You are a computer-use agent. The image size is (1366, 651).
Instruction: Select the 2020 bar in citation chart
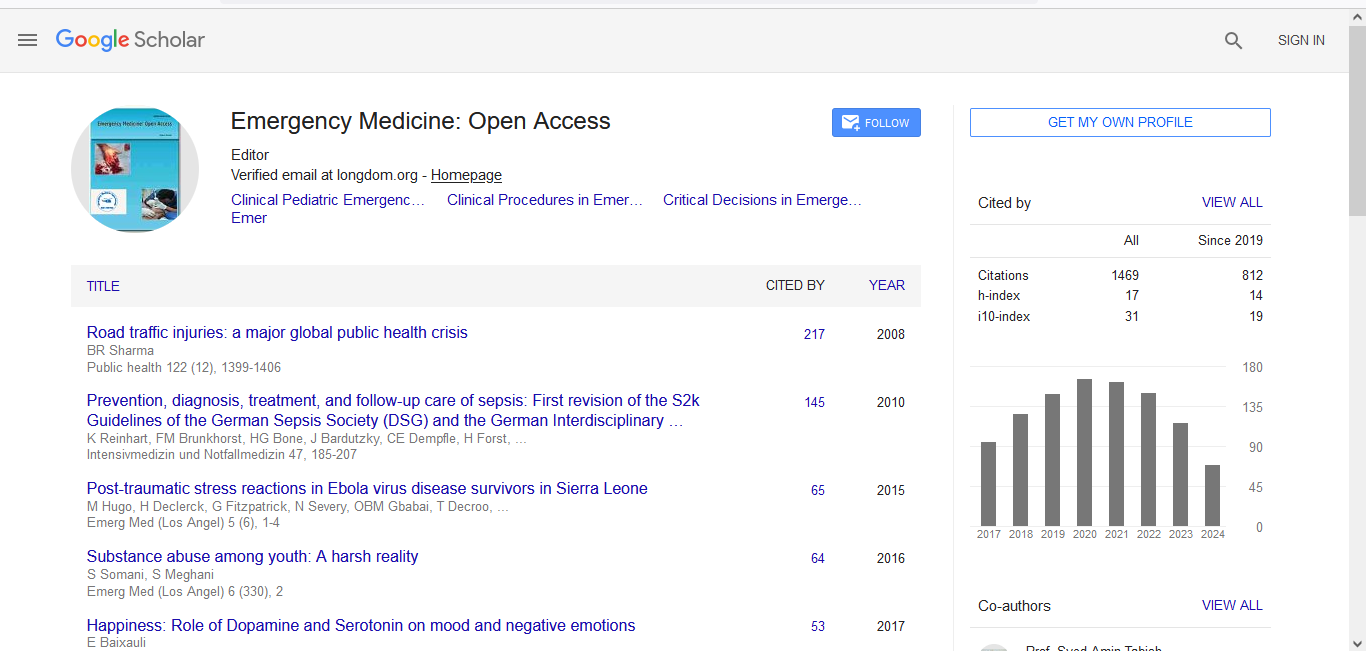pyautogui.click(x=1085, y=452)
